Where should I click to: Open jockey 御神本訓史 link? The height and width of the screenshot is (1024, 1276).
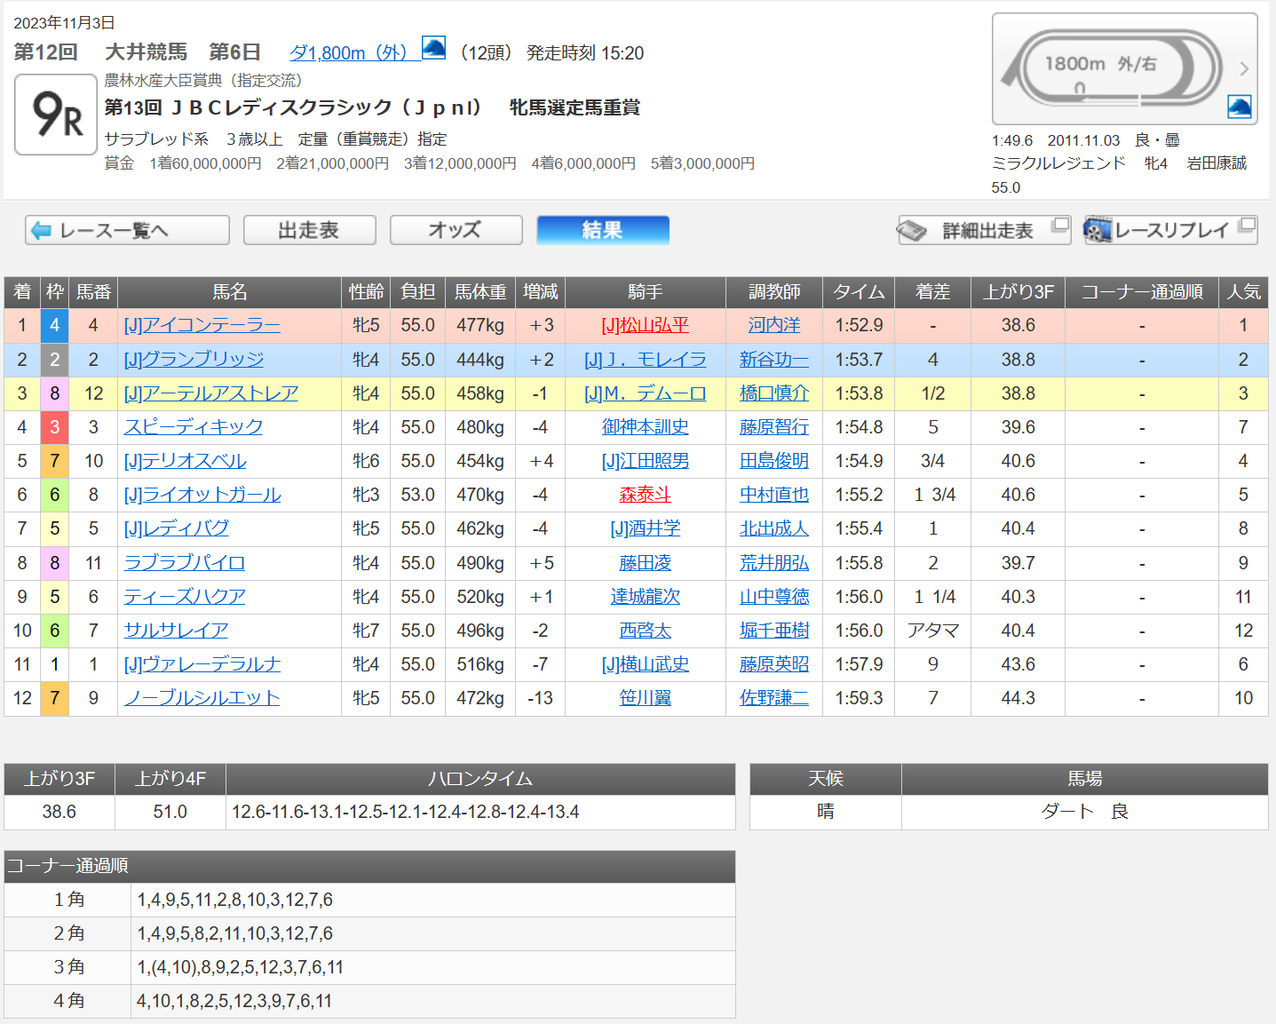point(645,427)
